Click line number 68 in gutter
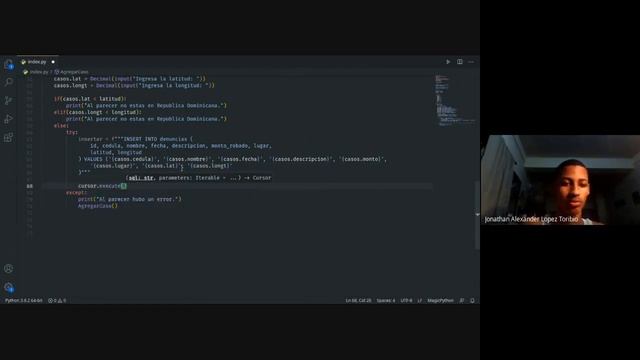Screen dimensions: 640x360 click(x=30, y=186)
